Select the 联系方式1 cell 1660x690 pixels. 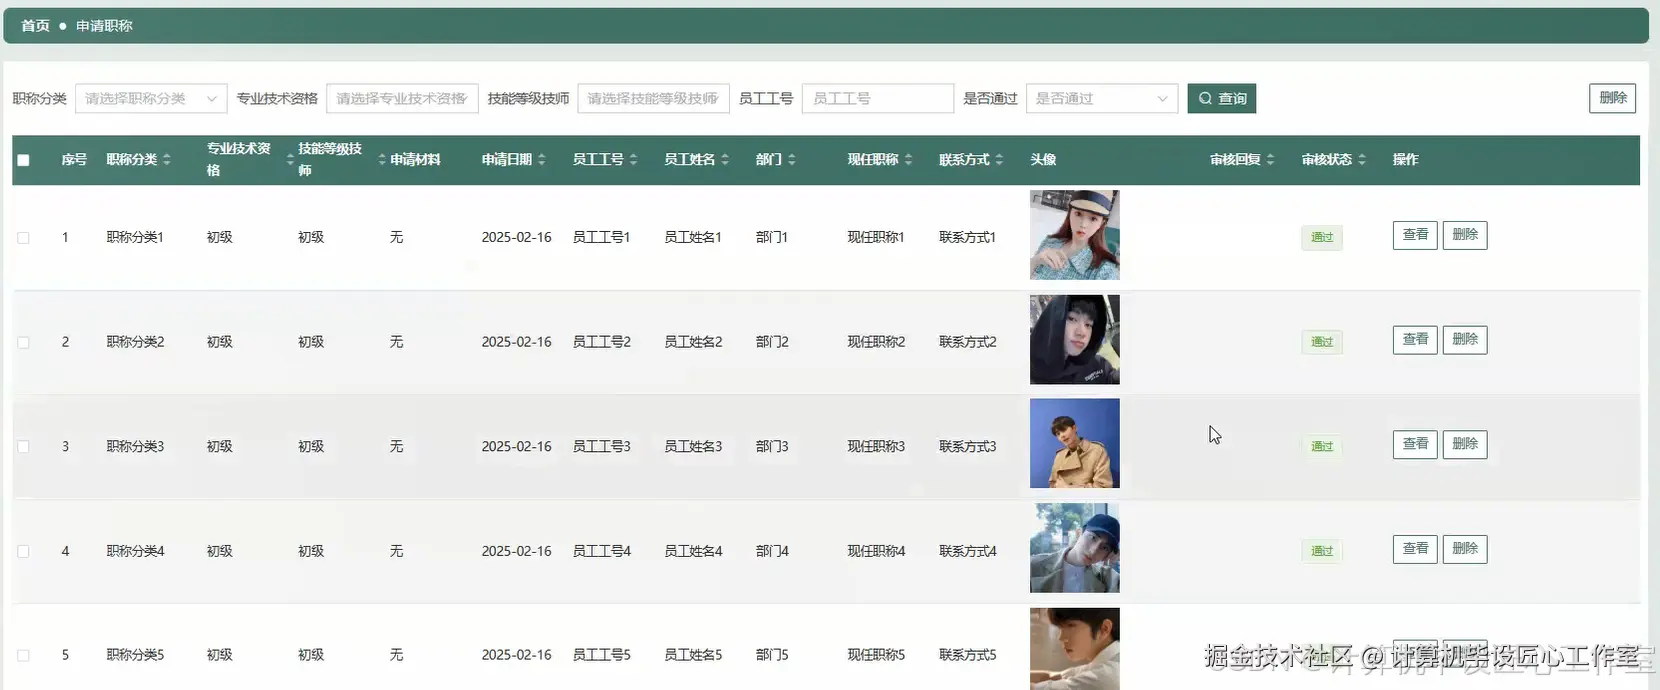tap(967, 238)
